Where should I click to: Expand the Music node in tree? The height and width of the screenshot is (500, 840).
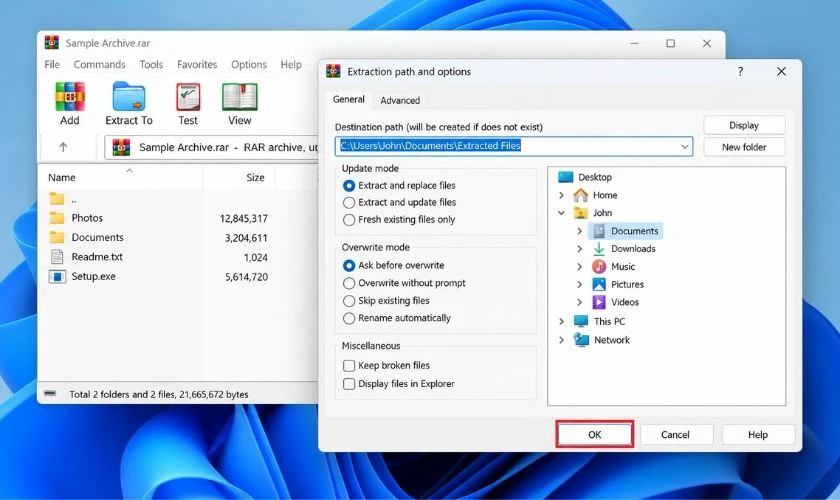click(x=579, y=266)
